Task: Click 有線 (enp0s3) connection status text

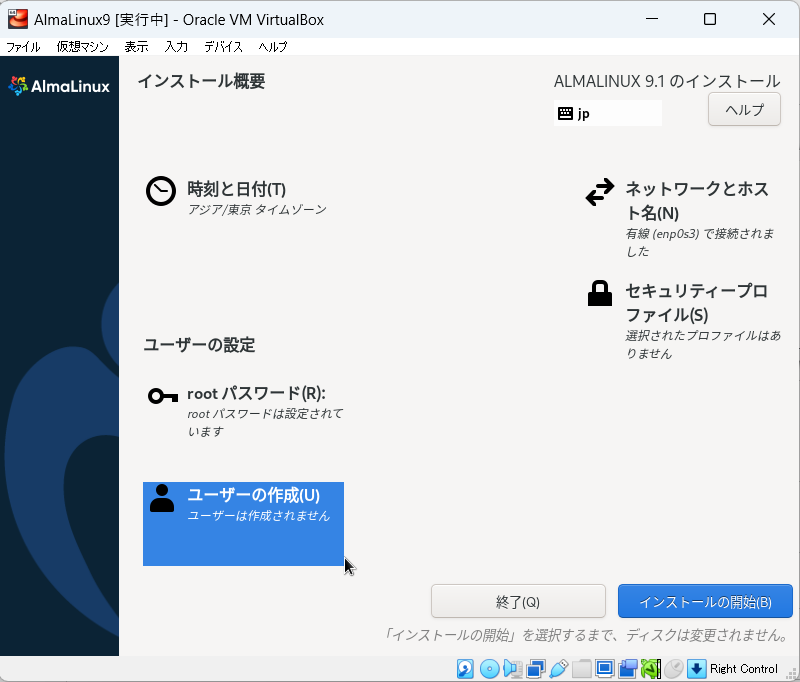Action: pyautogui.click(x=700, y=242)
